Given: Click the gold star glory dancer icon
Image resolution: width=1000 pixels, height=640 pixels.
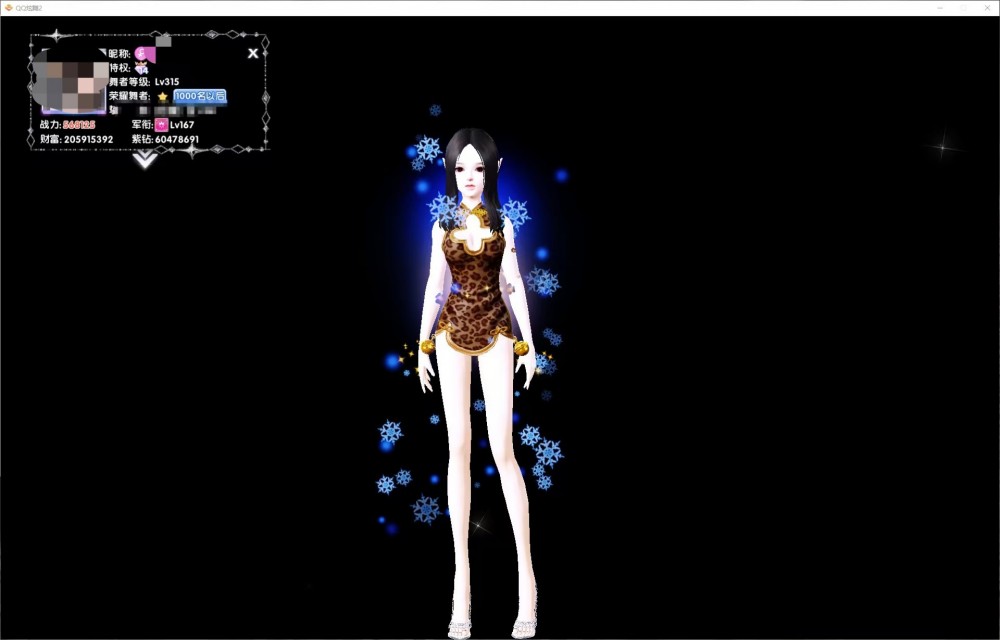Looking at the screenshot, I should pyautogui.click(x=162, y=96).
